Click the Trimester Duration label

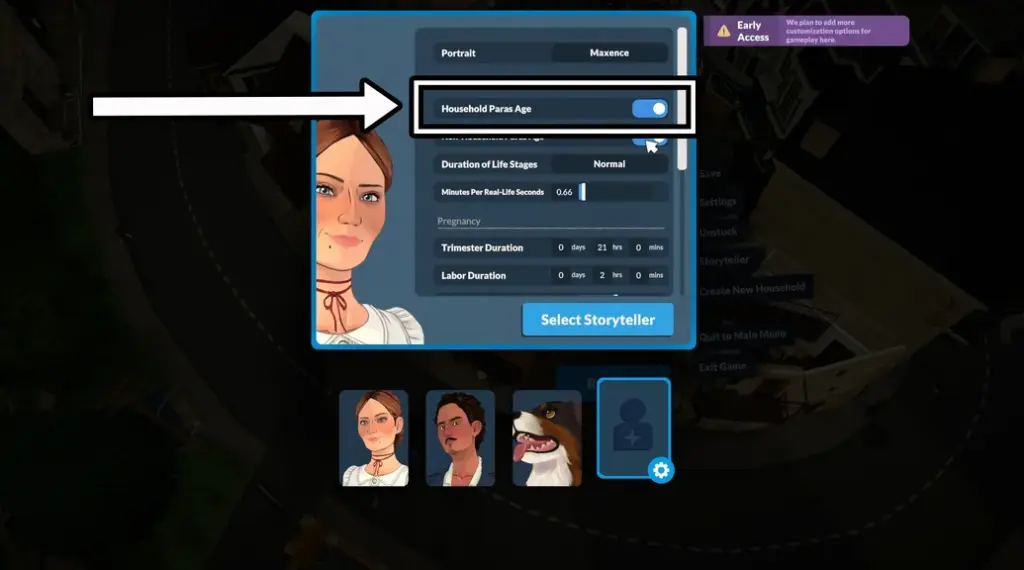(482, 247)
